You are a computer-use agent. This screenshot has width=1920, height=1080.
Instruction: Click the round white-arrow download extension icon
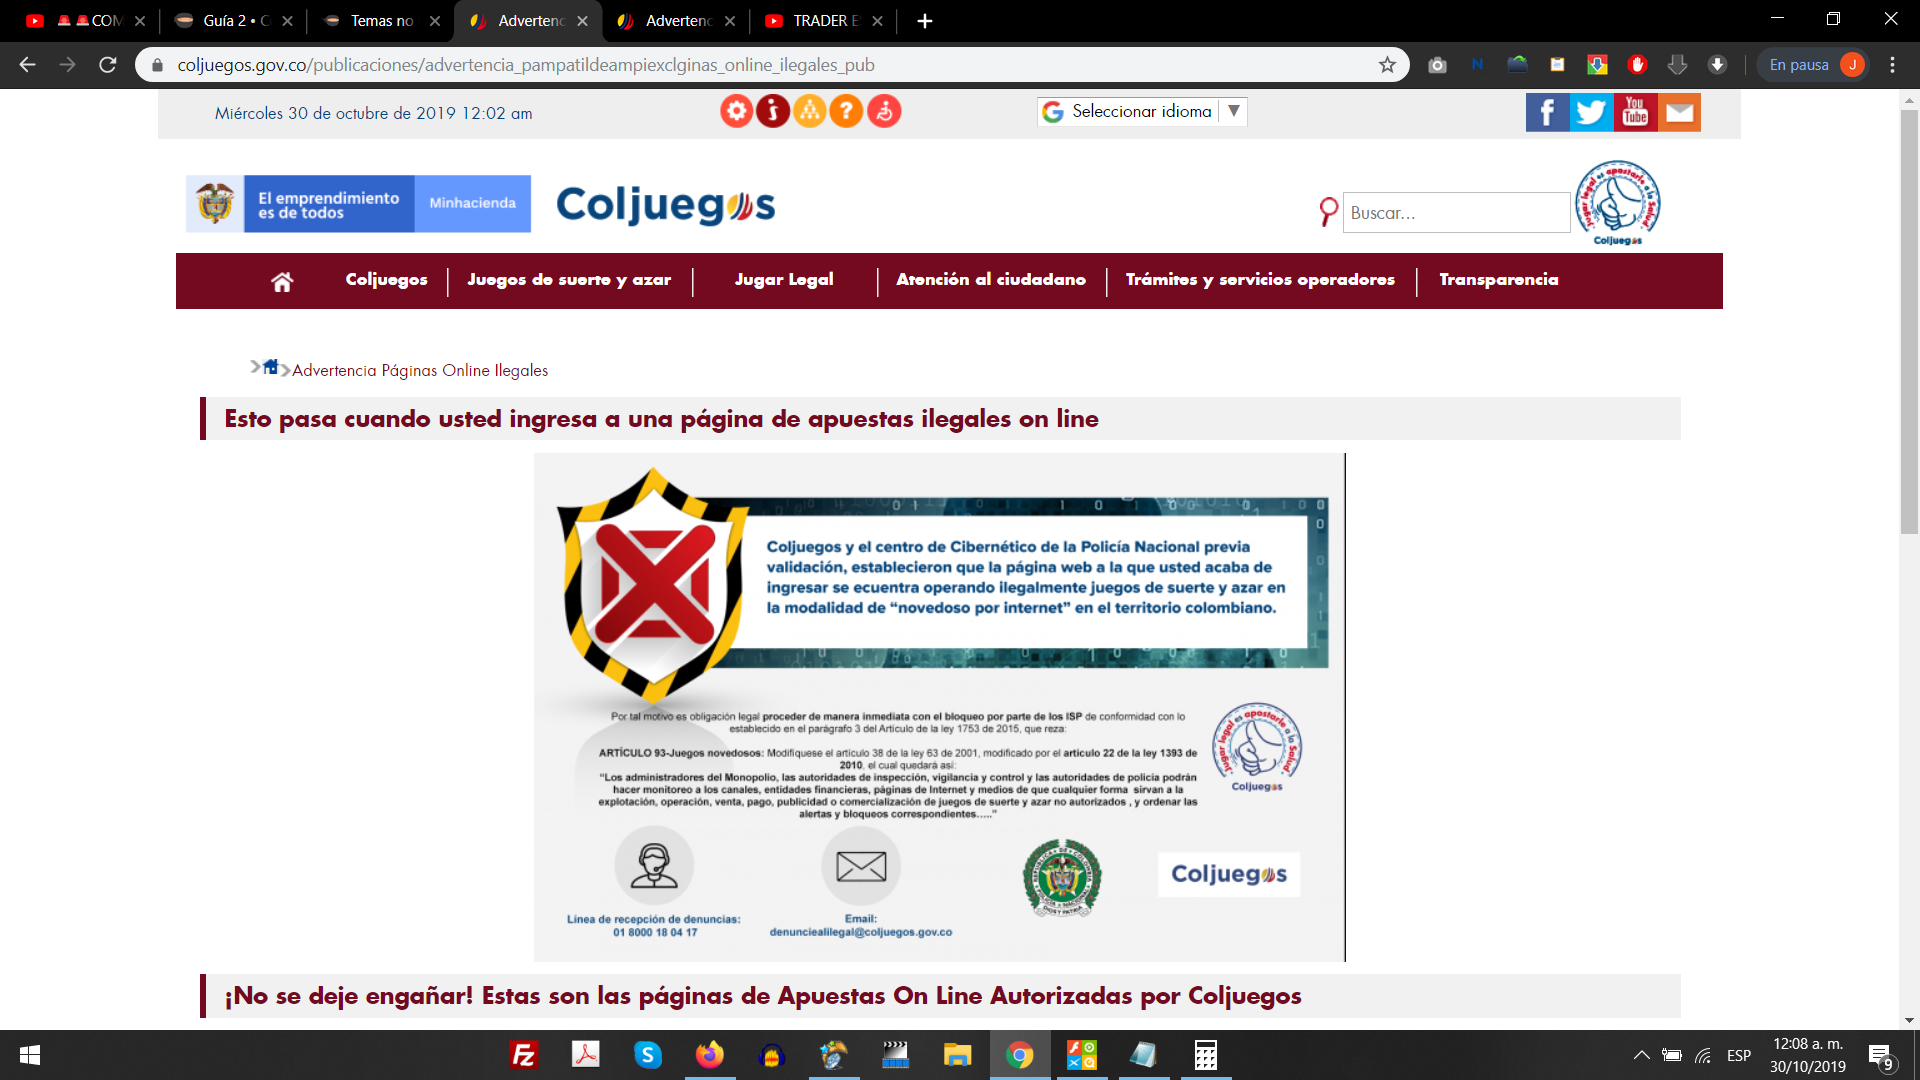tap(1717, 65)
